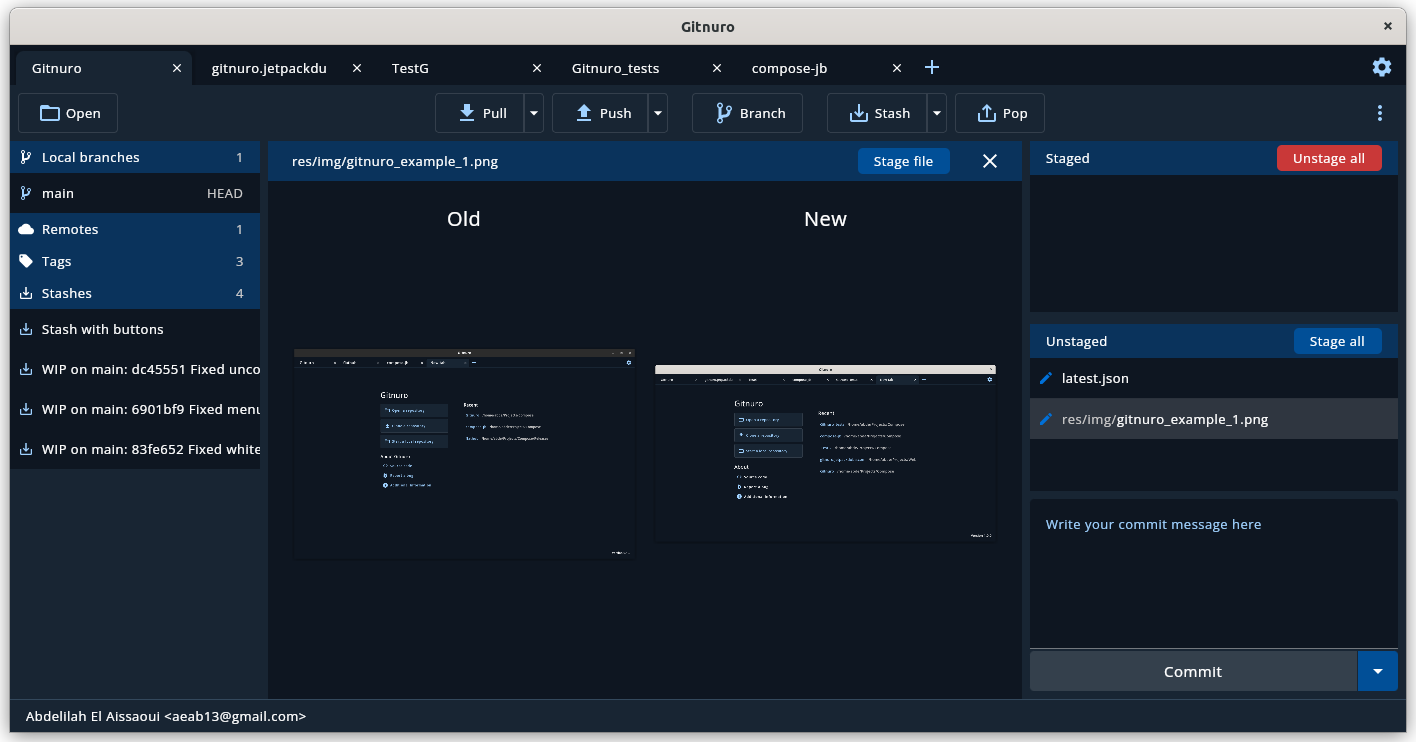Click the Stage file button

tap(903, 161)
